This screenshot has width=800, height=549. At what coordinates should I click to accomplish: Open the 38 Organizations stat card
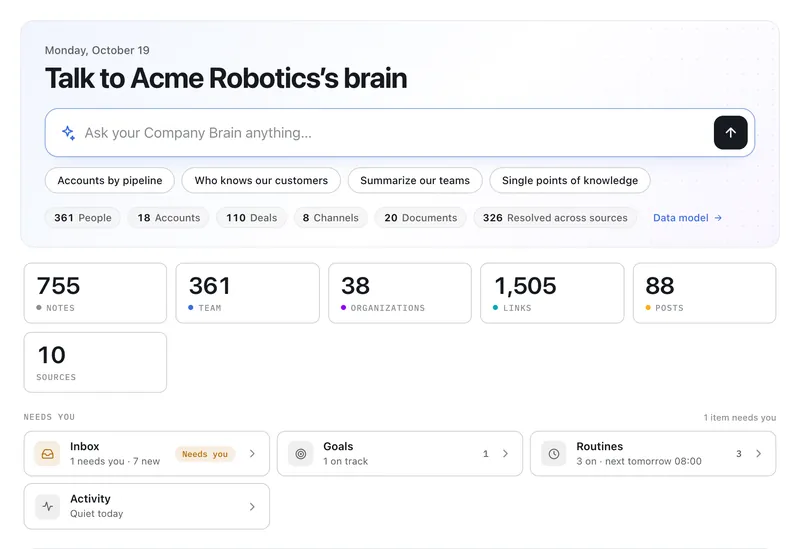tap(400, 293)
